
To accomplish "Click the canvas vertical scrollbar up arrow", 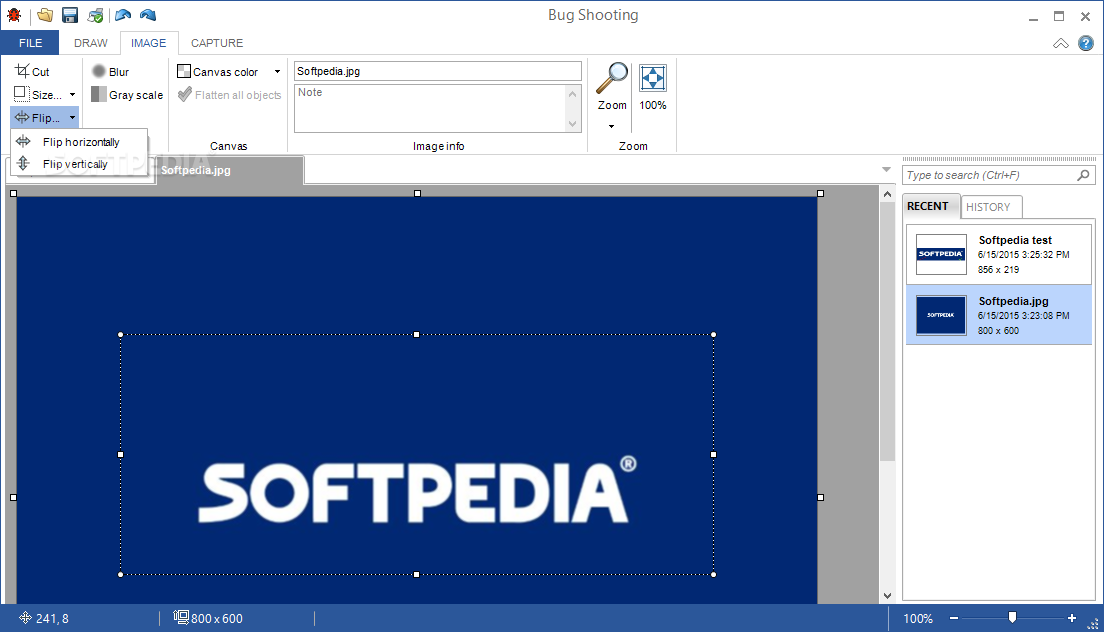I will tap(887, 194).
